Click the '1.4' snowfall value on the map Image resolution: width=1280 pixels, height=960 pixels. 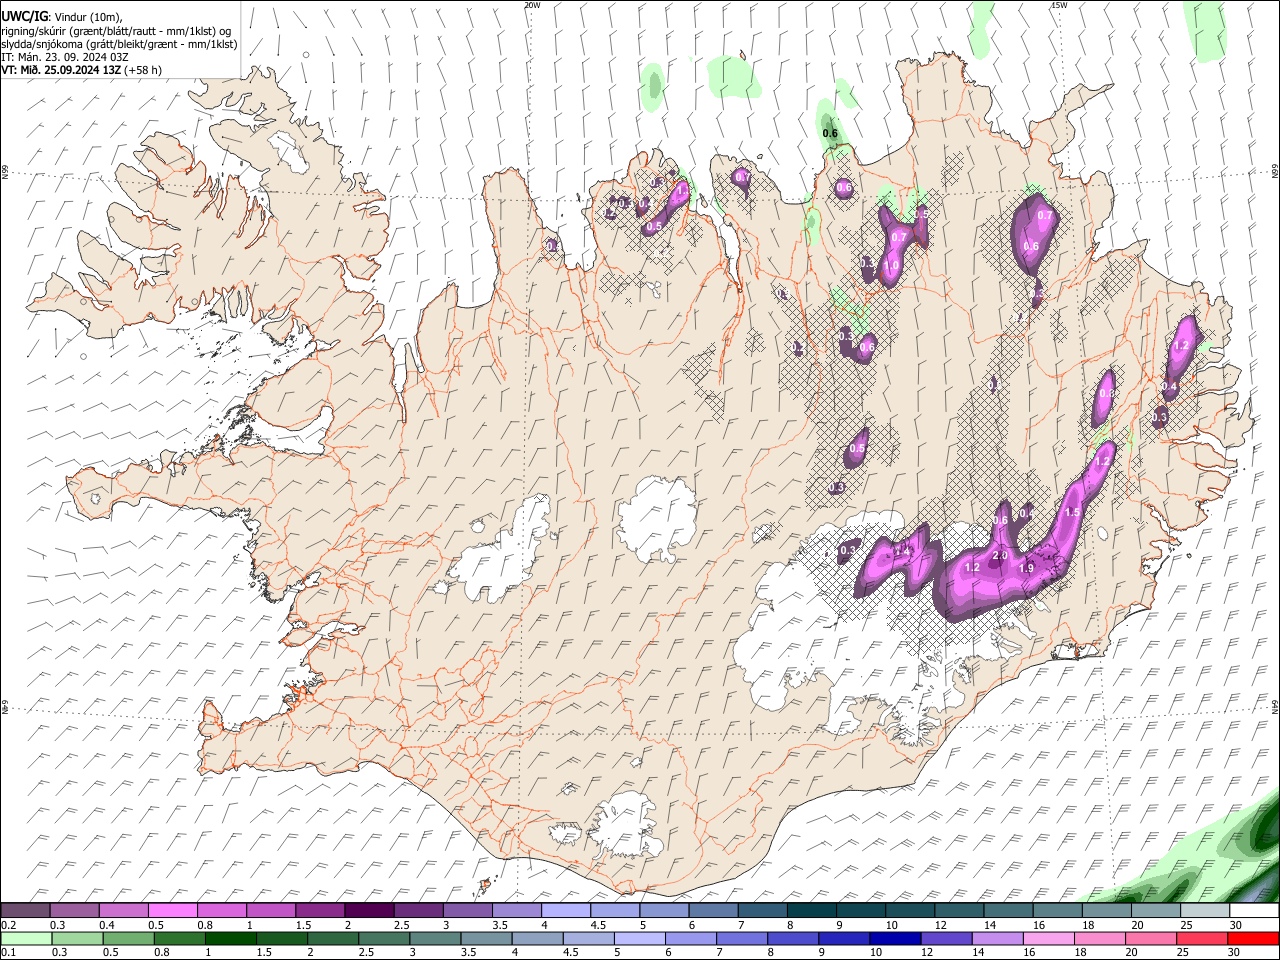tap(902, 552)
